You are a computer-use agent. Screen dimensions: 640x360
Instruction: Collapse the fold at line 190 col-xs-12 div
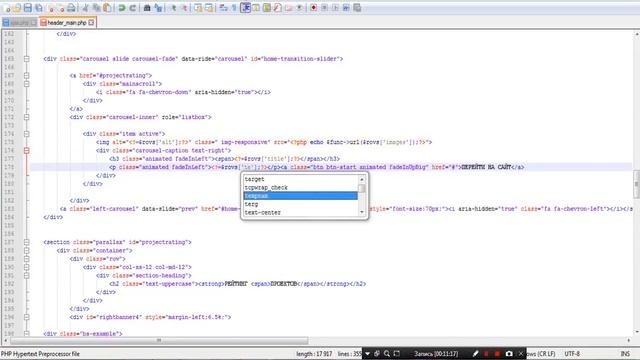click(27, 267)
